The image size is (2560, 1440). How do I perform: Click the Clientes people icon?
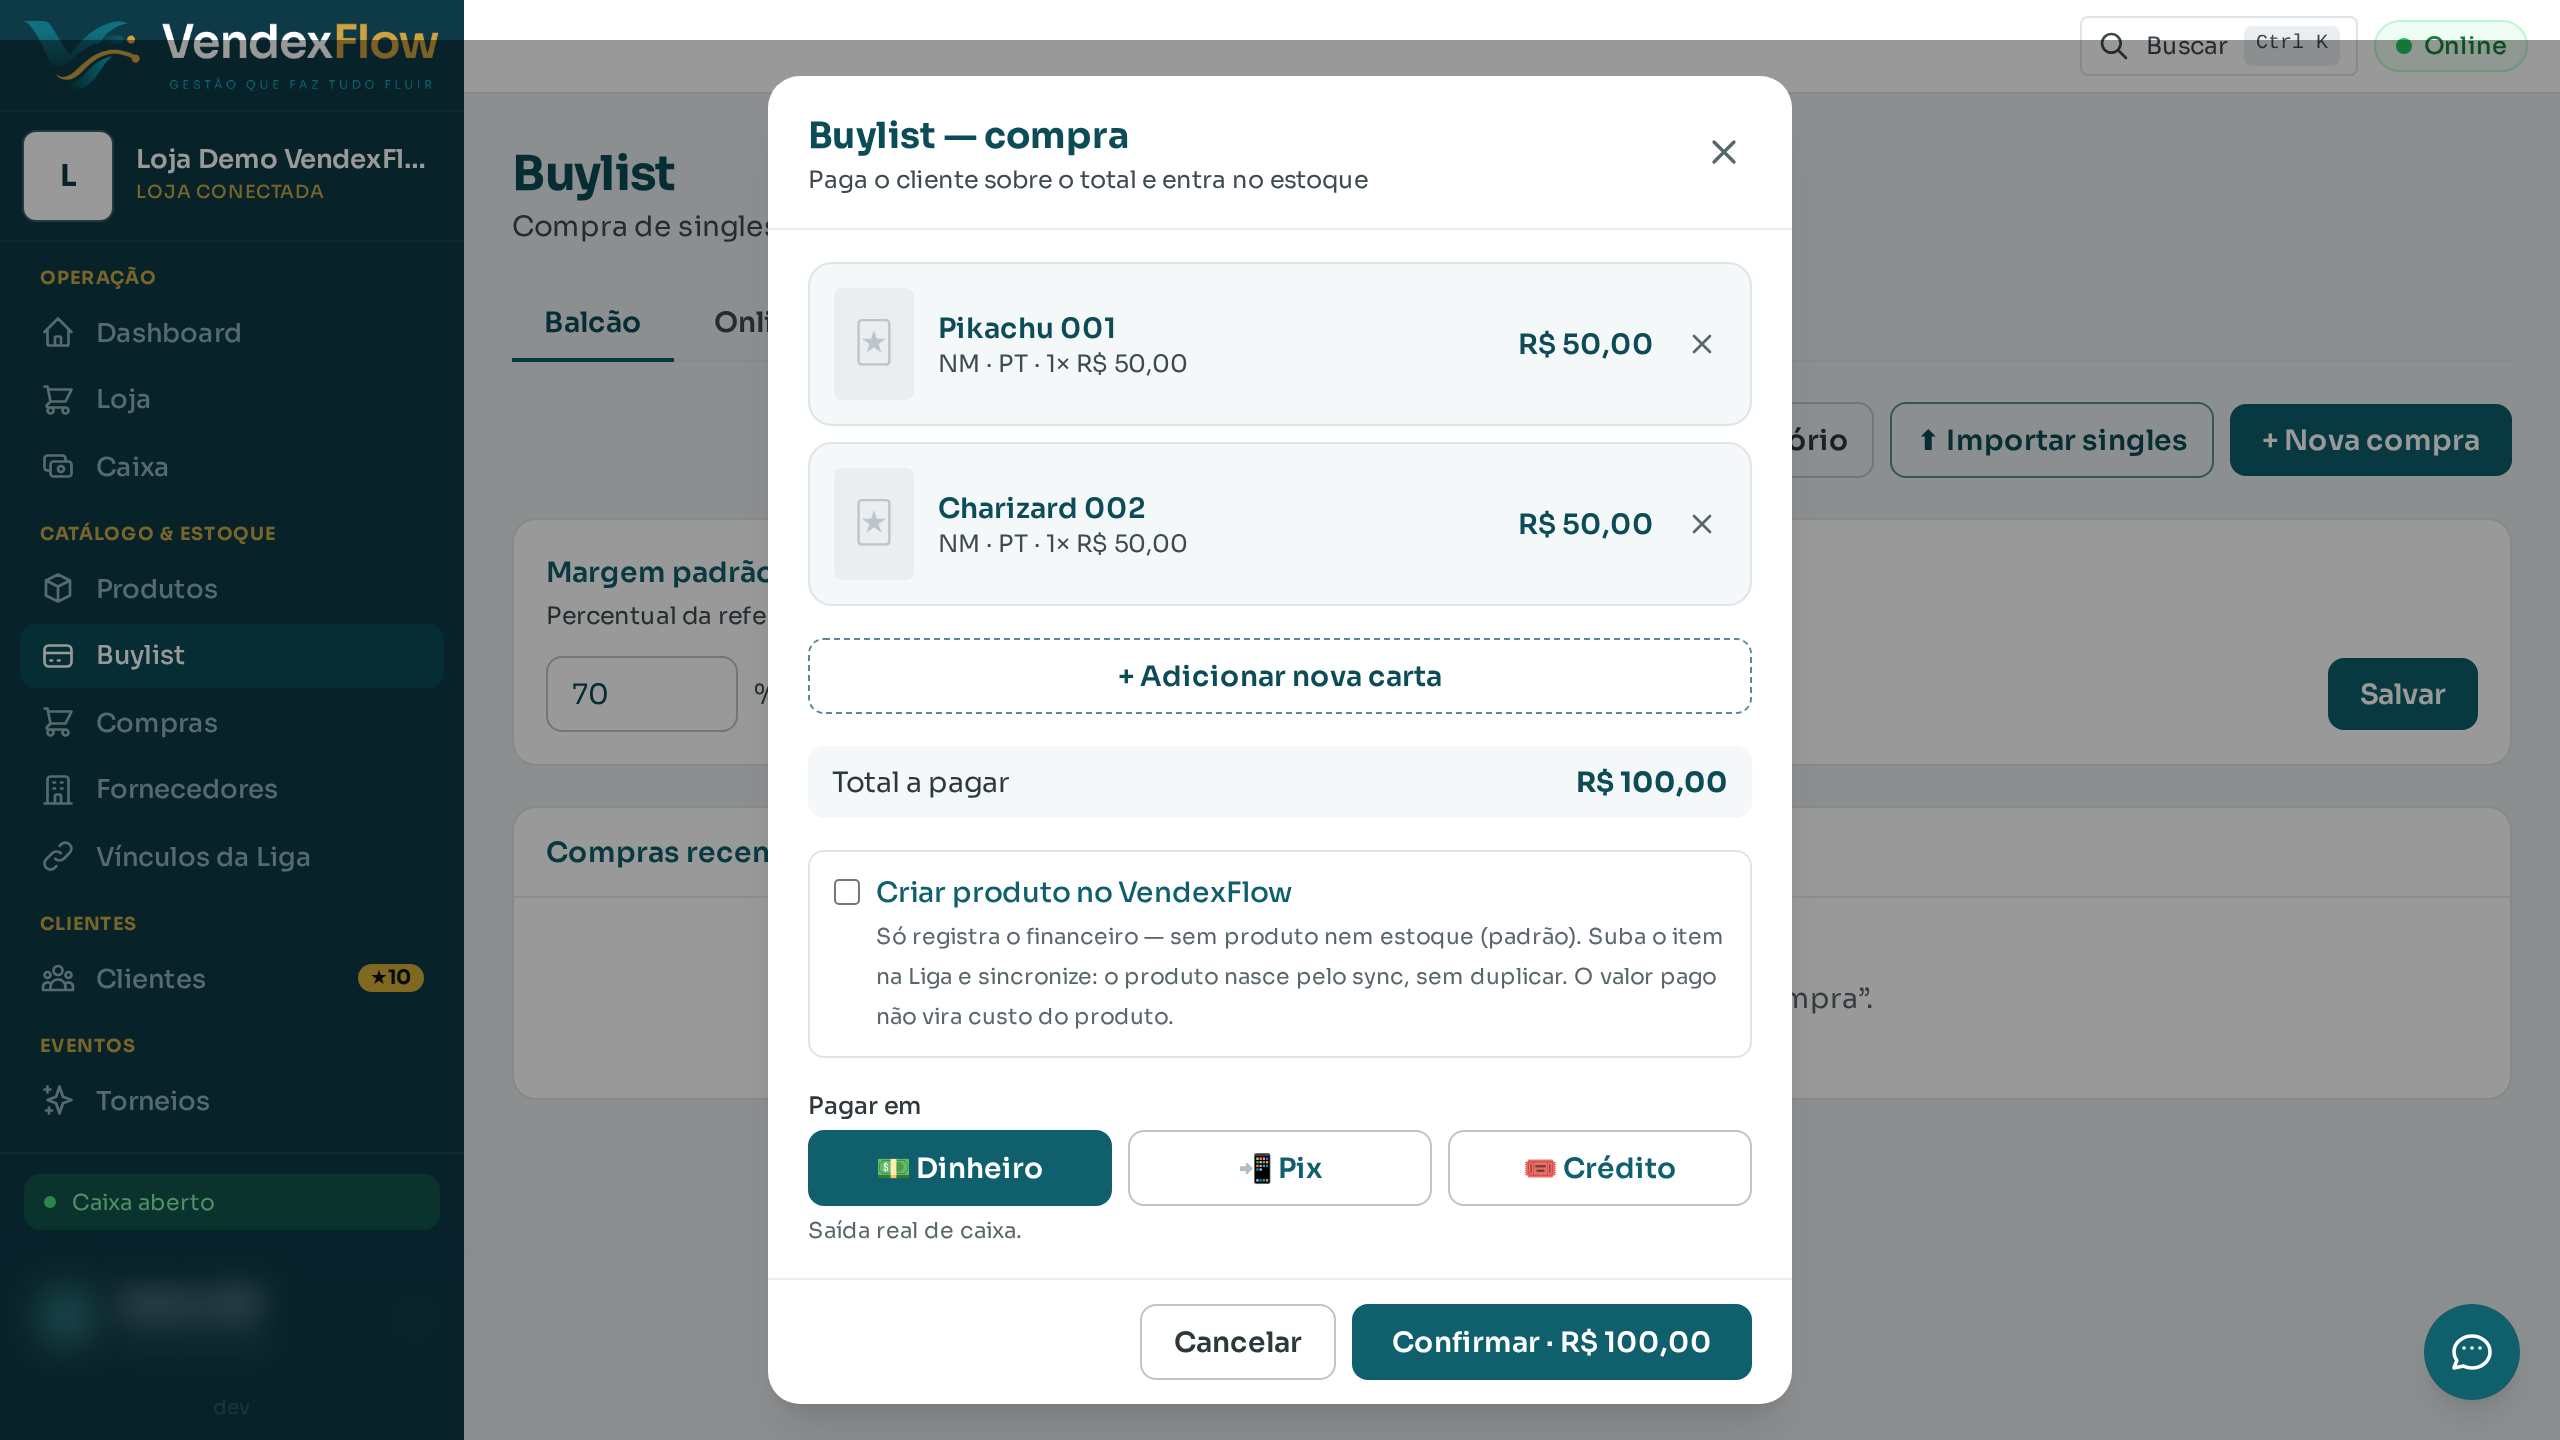[58, 979]
